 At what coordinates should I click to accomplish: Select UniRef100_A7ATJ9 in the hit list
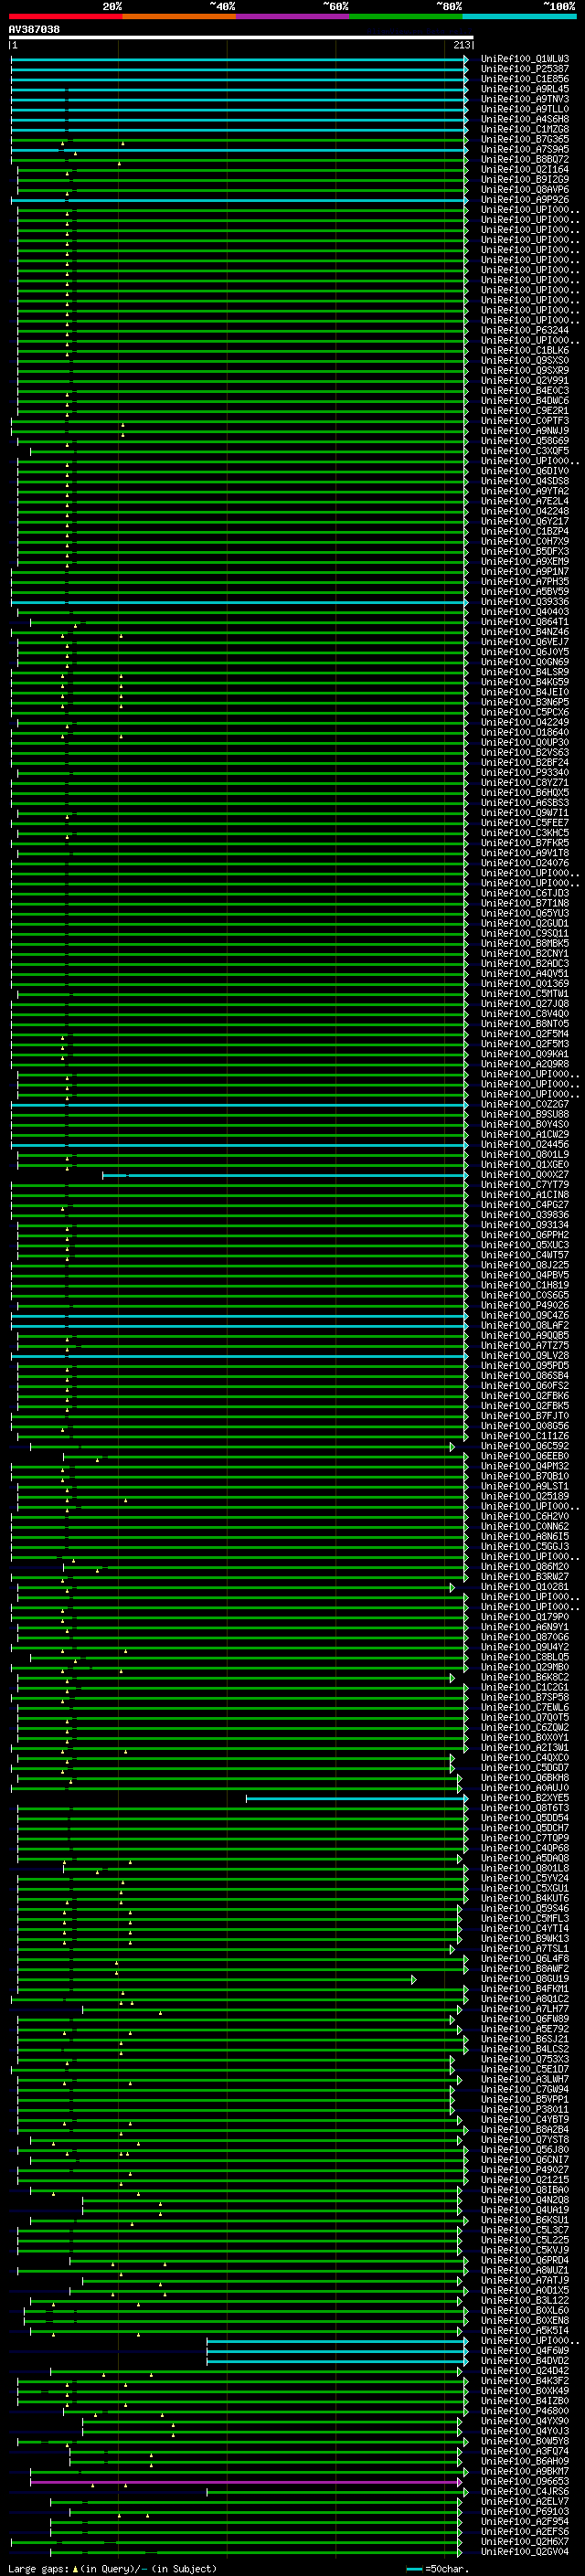point(524,2280)
